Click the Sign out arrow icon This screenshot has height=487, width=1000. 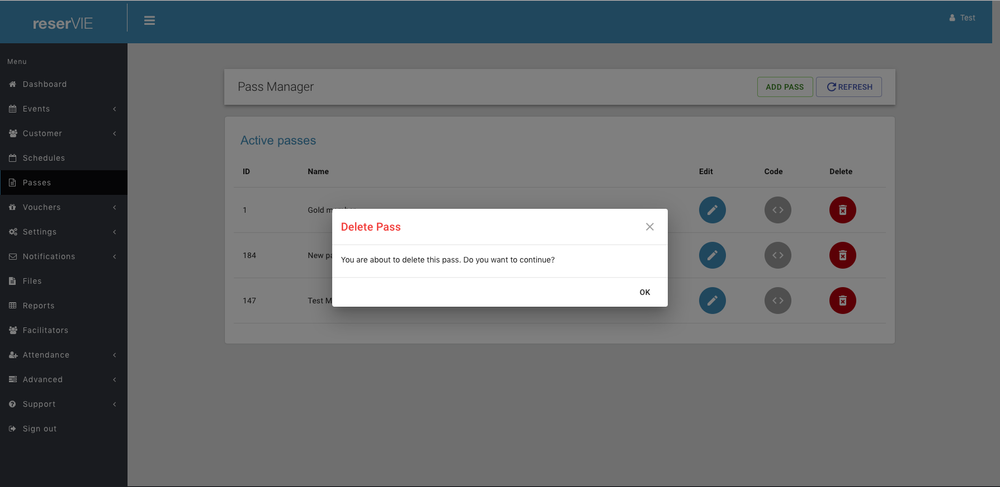click(12, 429)
